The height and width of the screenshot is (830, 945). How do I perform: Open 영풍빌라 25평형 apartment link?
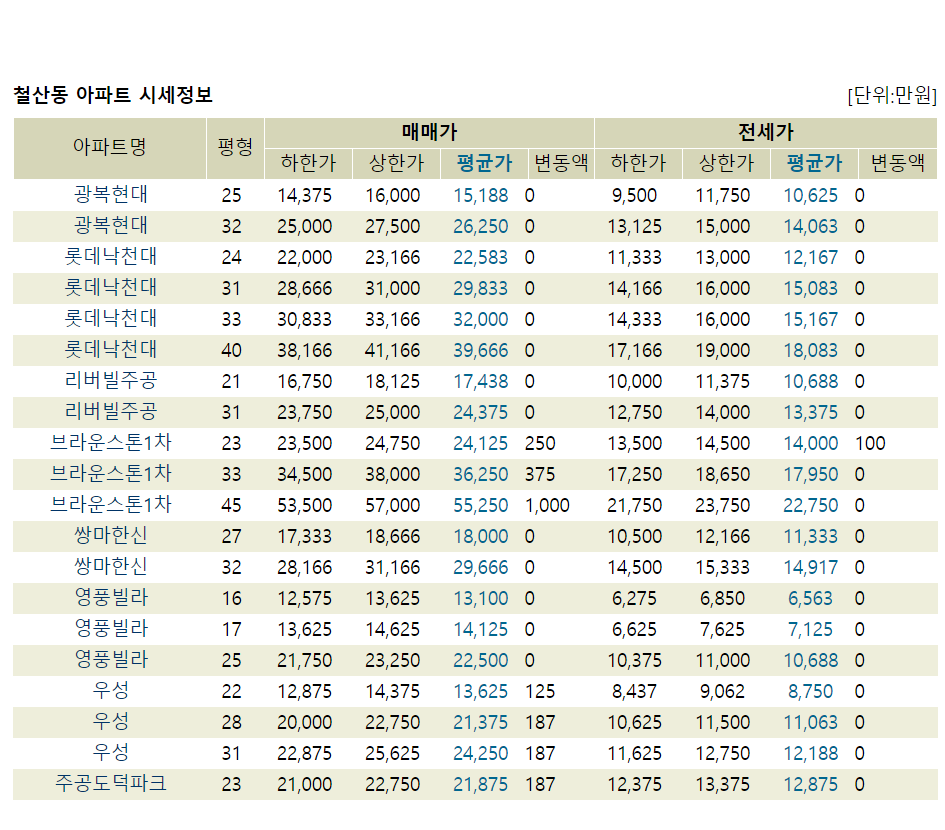click(x=110, y=660)
